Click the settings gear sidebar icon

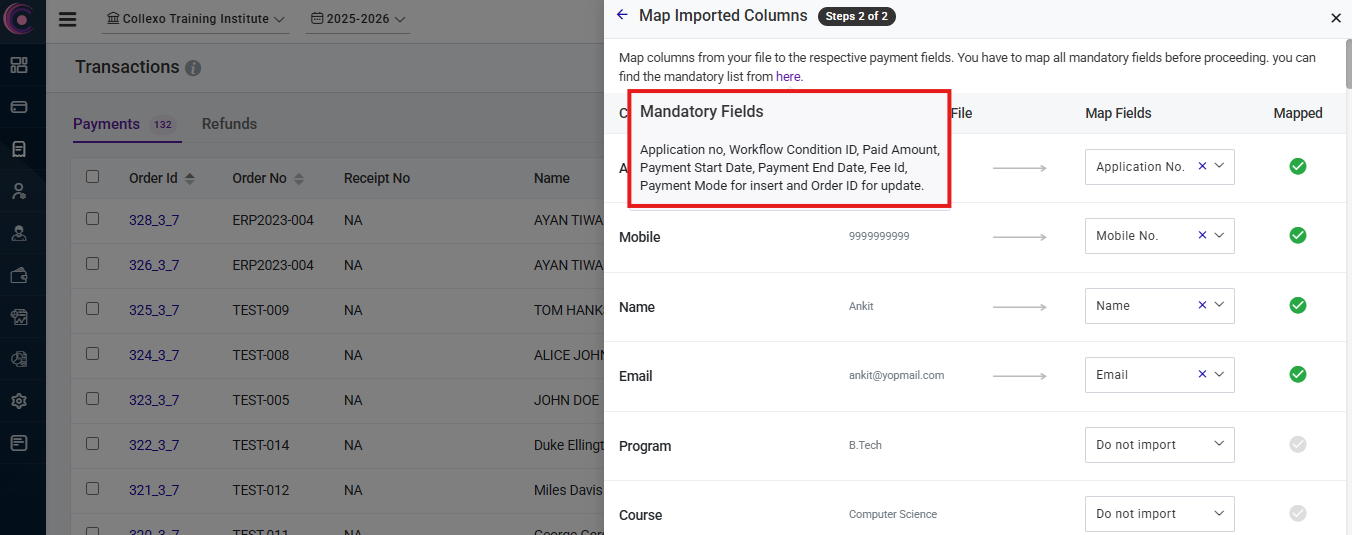(x=19, y=401)
